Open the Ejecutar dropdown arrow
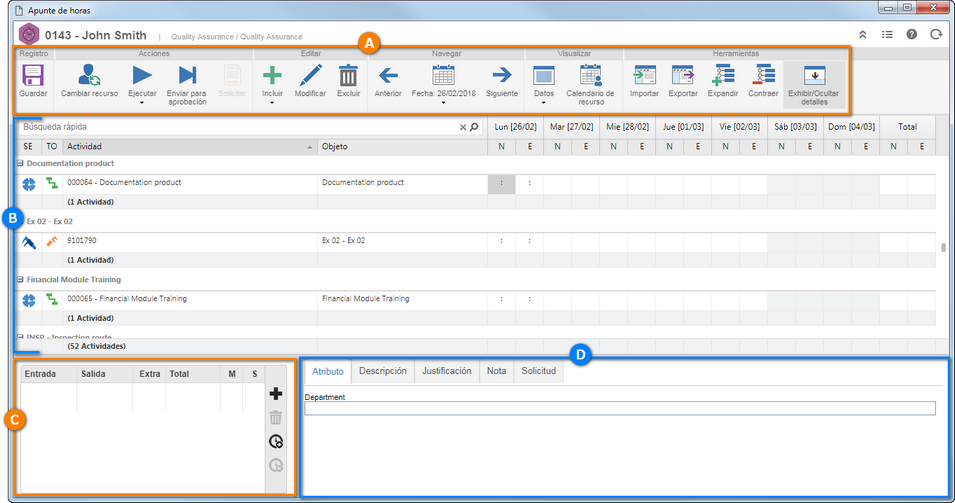 (x=142, y=103)
